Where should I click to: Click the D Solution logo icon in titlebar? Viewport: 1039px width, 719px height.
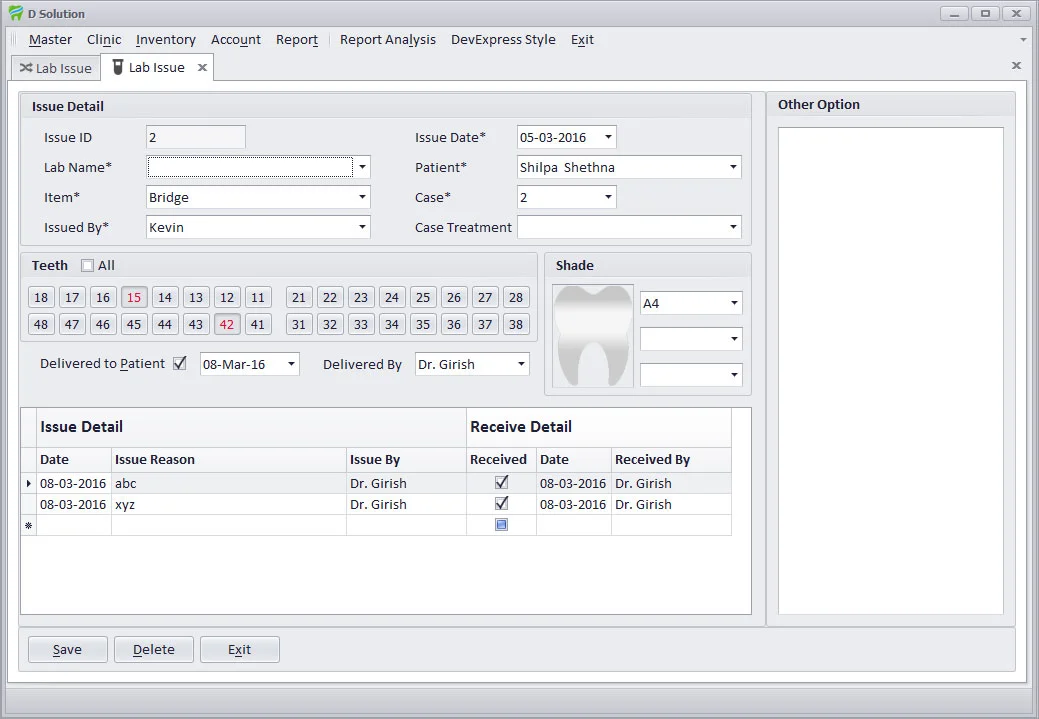(14, 13)
